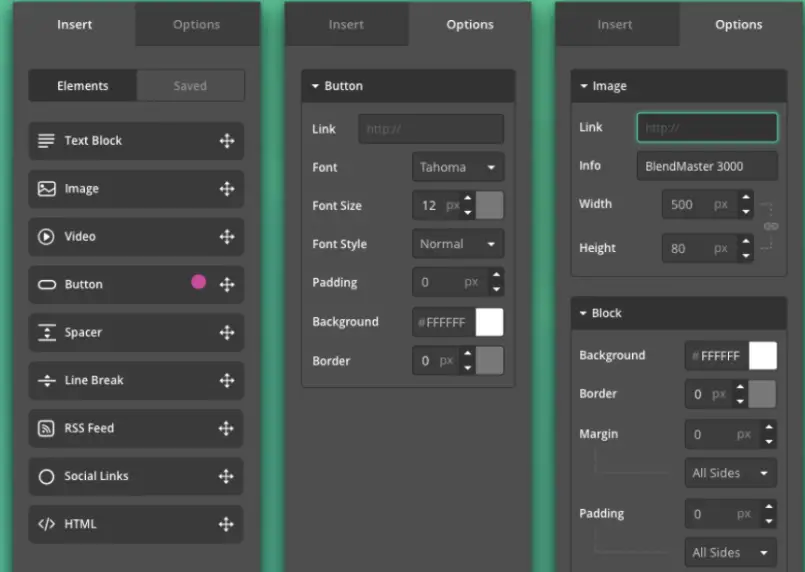Image resolution: width=805 pixels, height=572 pixels.
Task: Grab the move handle on Button row
Action: pos(227,284)
